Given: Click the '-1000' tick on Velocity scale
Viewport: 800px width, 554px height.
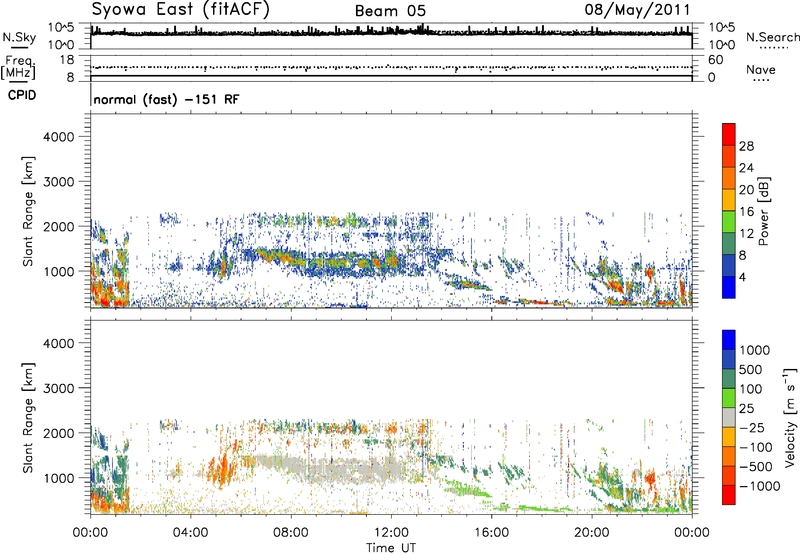Looking at the screenshot, I should (x=759, y=486).
